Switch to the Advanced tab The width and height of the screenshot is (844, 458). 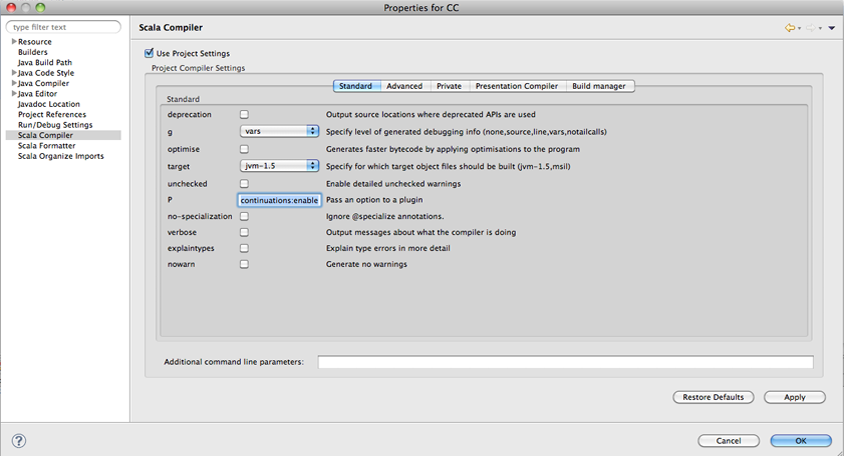point(404,86)
